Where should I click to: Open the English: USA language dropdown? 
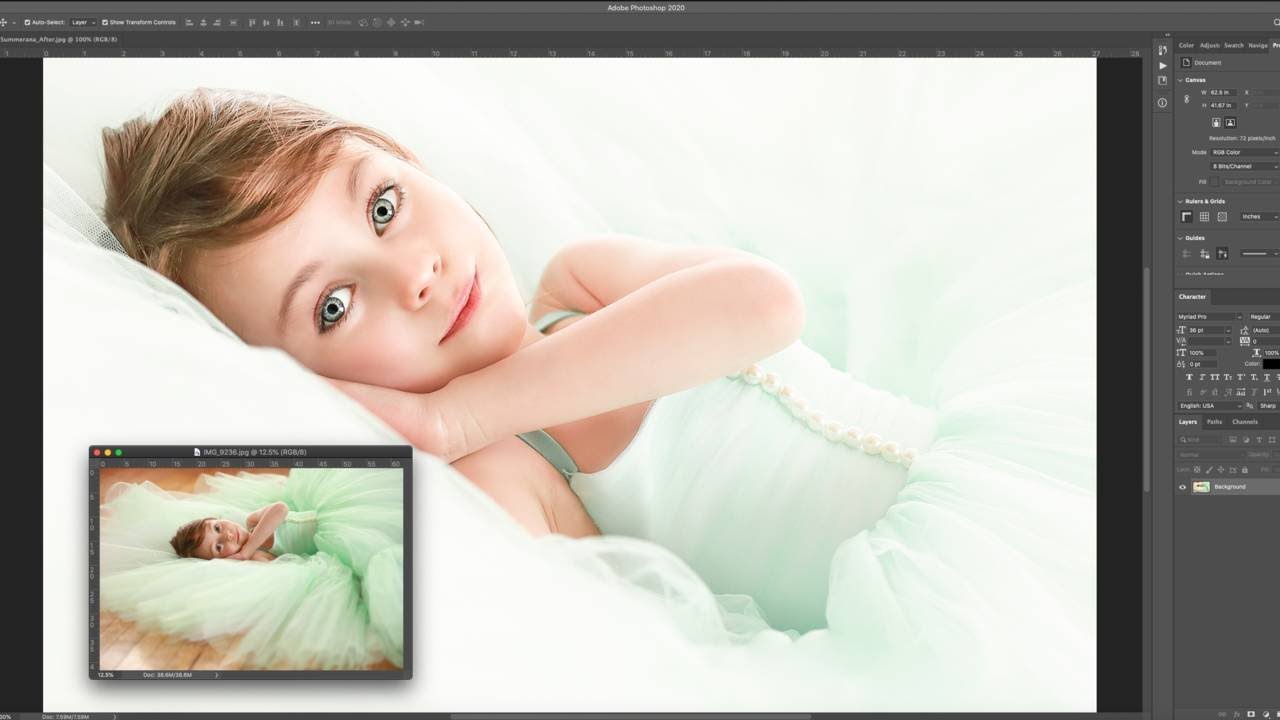[1210, 406]
